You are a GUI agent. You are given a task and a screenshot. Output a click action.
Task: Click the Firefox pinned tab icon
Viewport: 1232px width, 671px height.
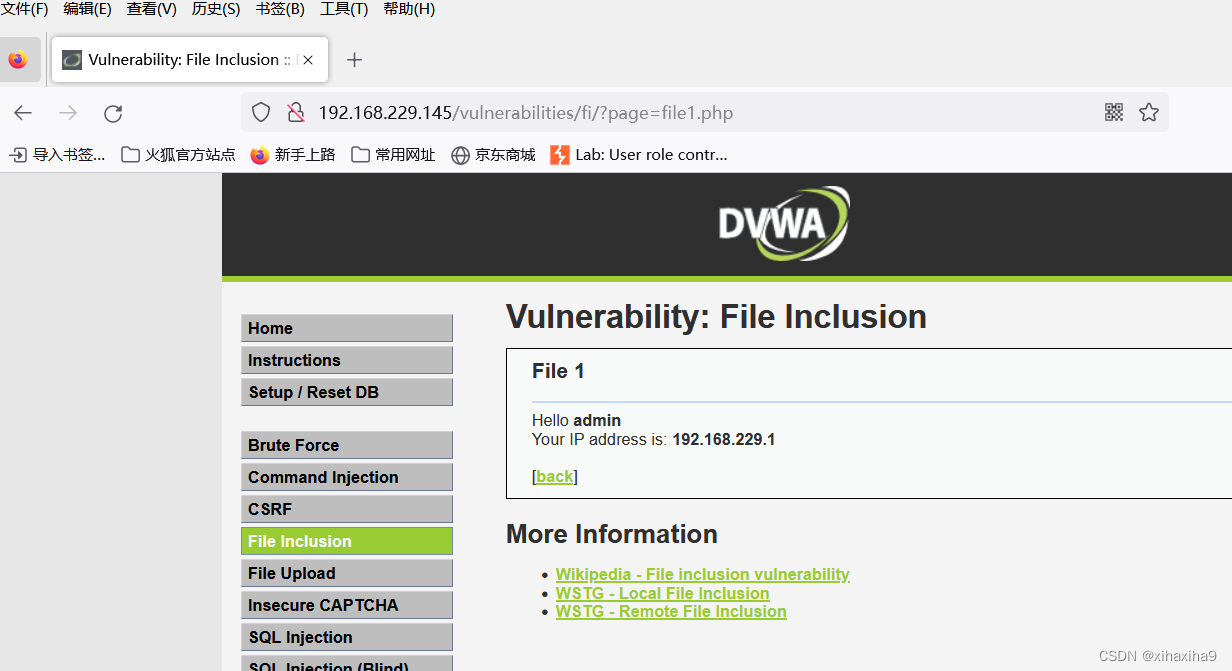[18, 60]
